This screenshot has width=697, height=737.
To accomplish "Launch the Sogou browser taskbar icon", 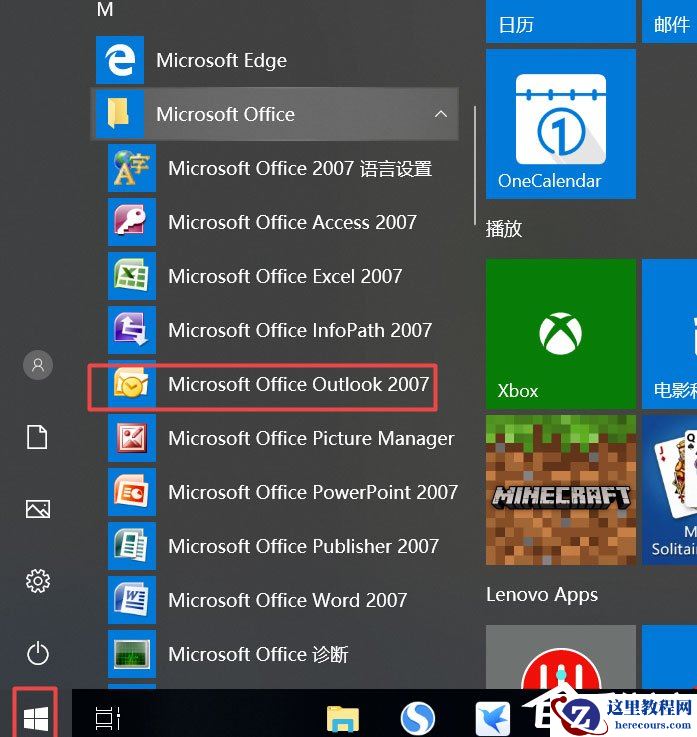I will (x=417, y=718).
